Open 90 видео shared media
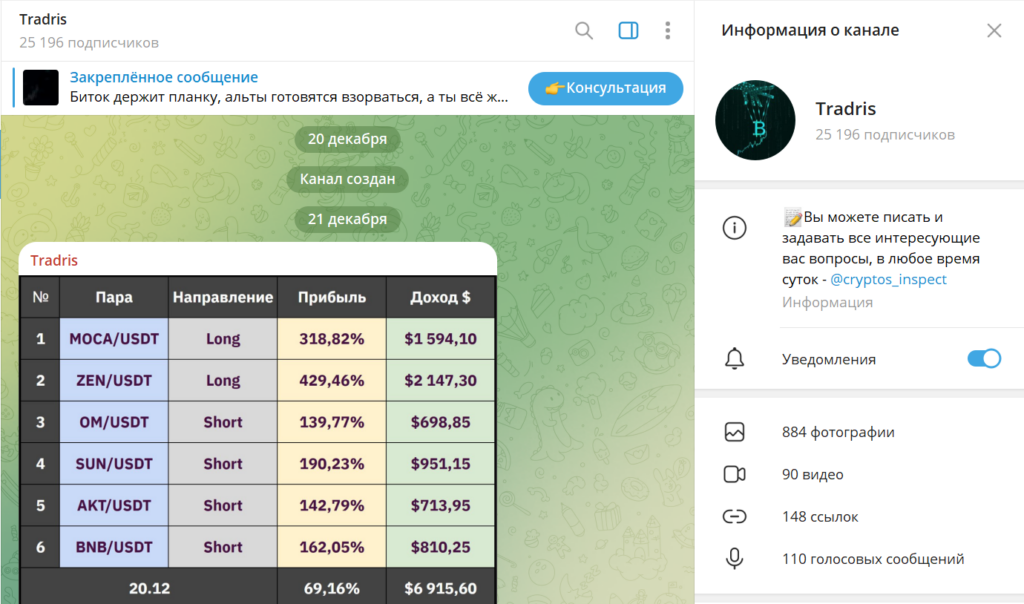The image size is (1024, 604). click(812, 475)
